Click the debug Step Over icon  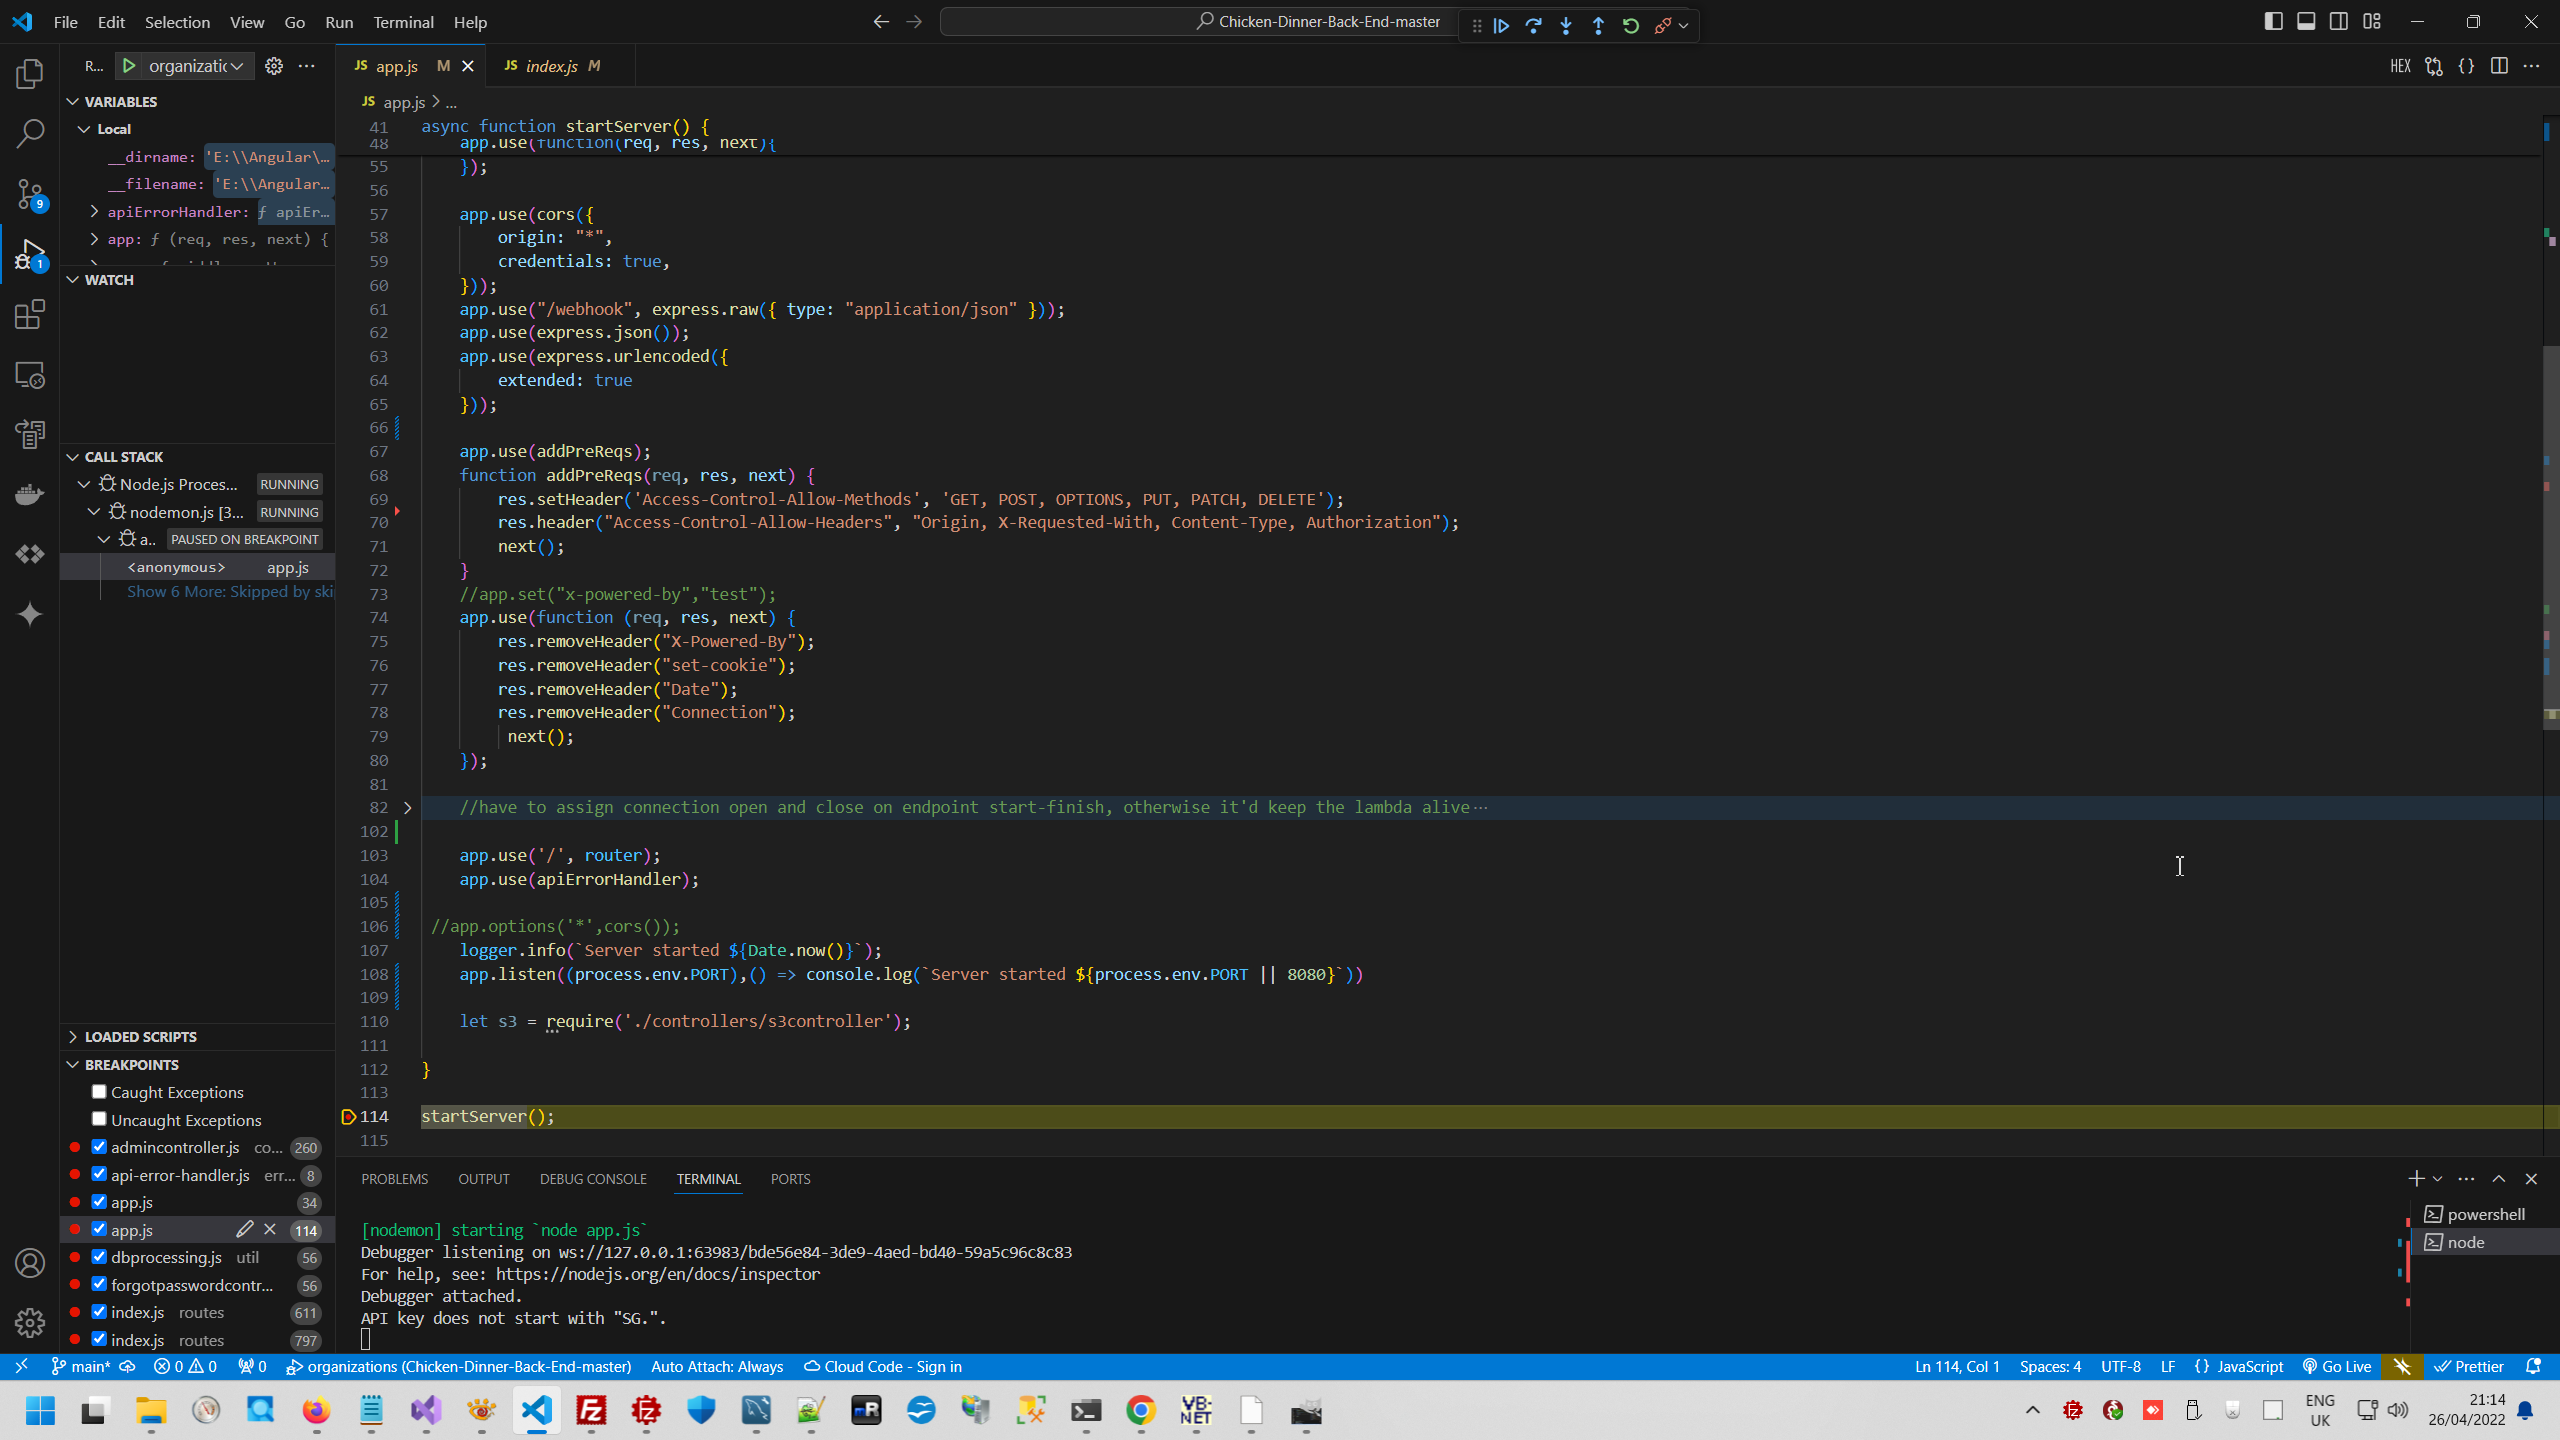(x=1533, y=26)
